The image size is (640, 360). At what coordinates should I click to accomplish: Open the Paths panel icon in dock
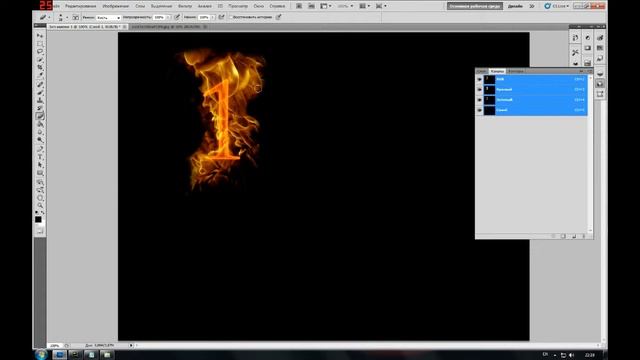(600, 94)
